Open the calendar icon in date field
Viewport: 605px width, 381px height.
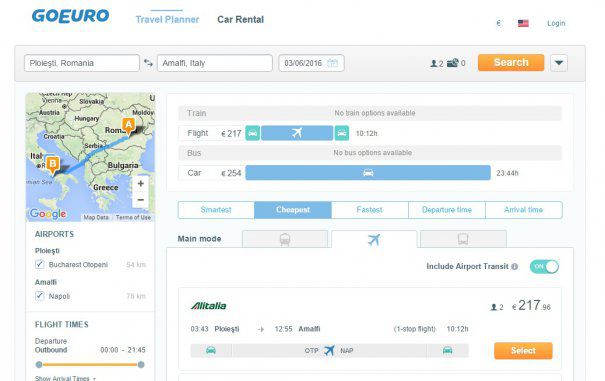point(332,63)
